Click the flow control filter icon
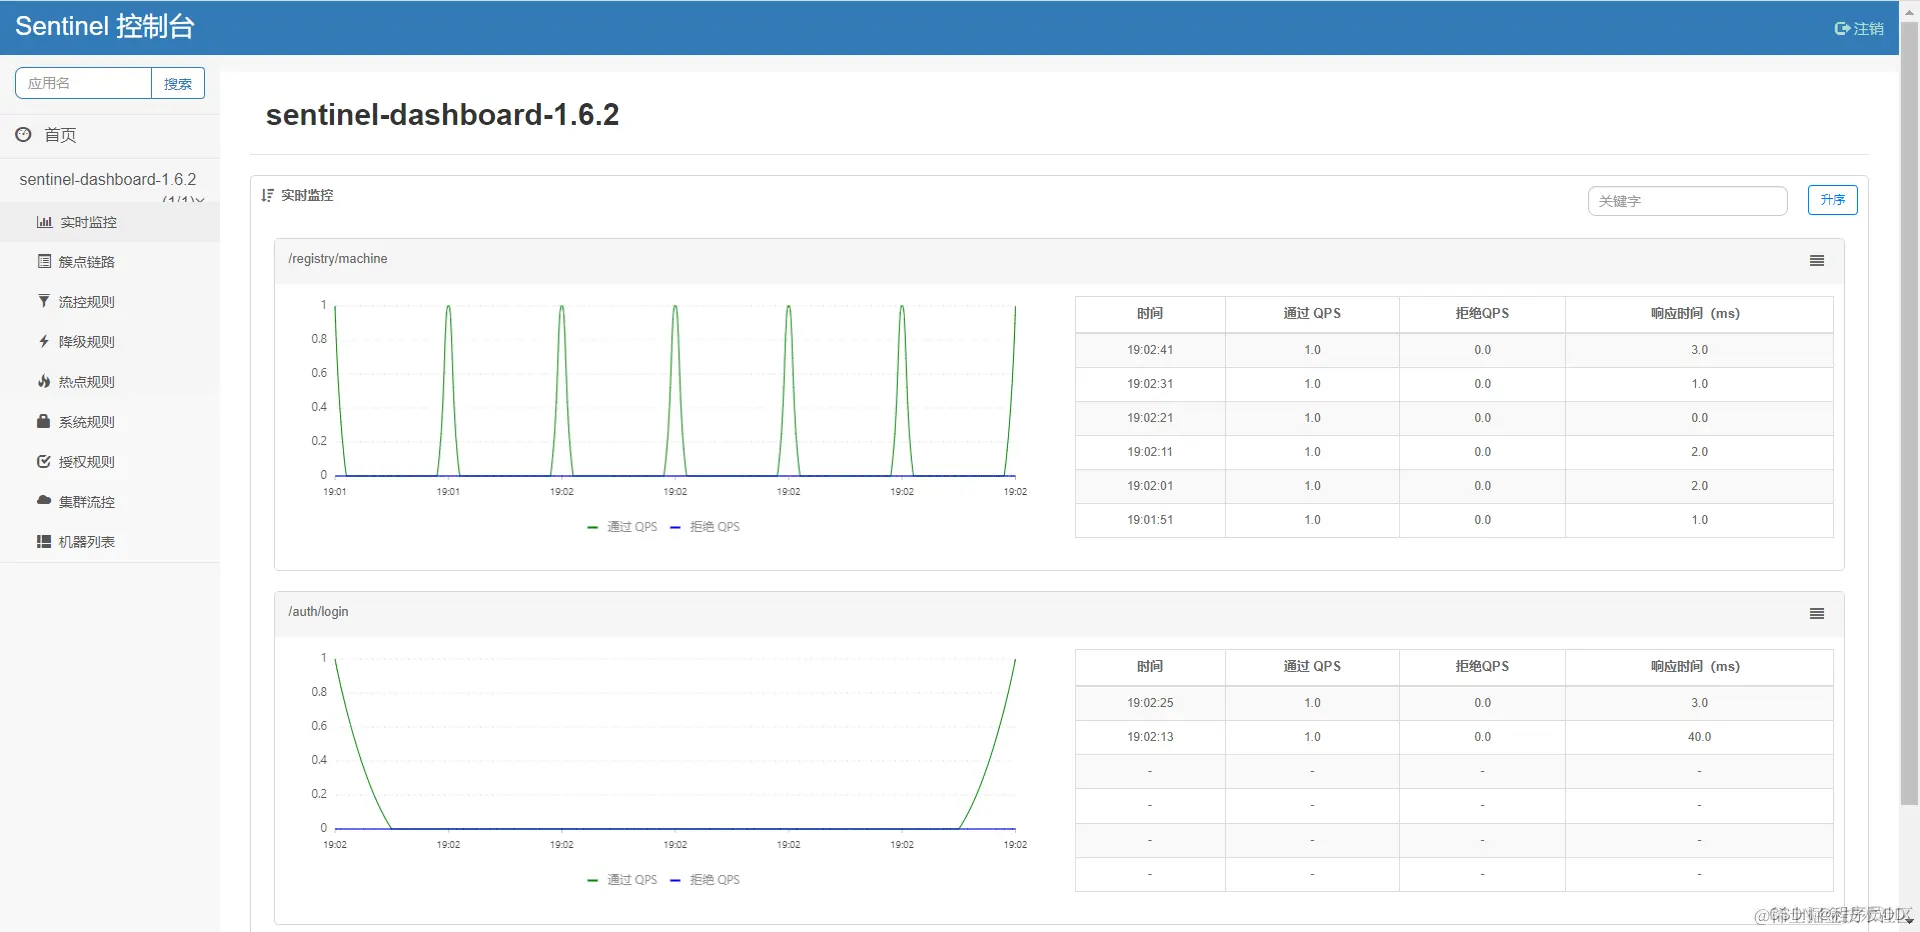1920x932 pixels. [x=44, y=301]
